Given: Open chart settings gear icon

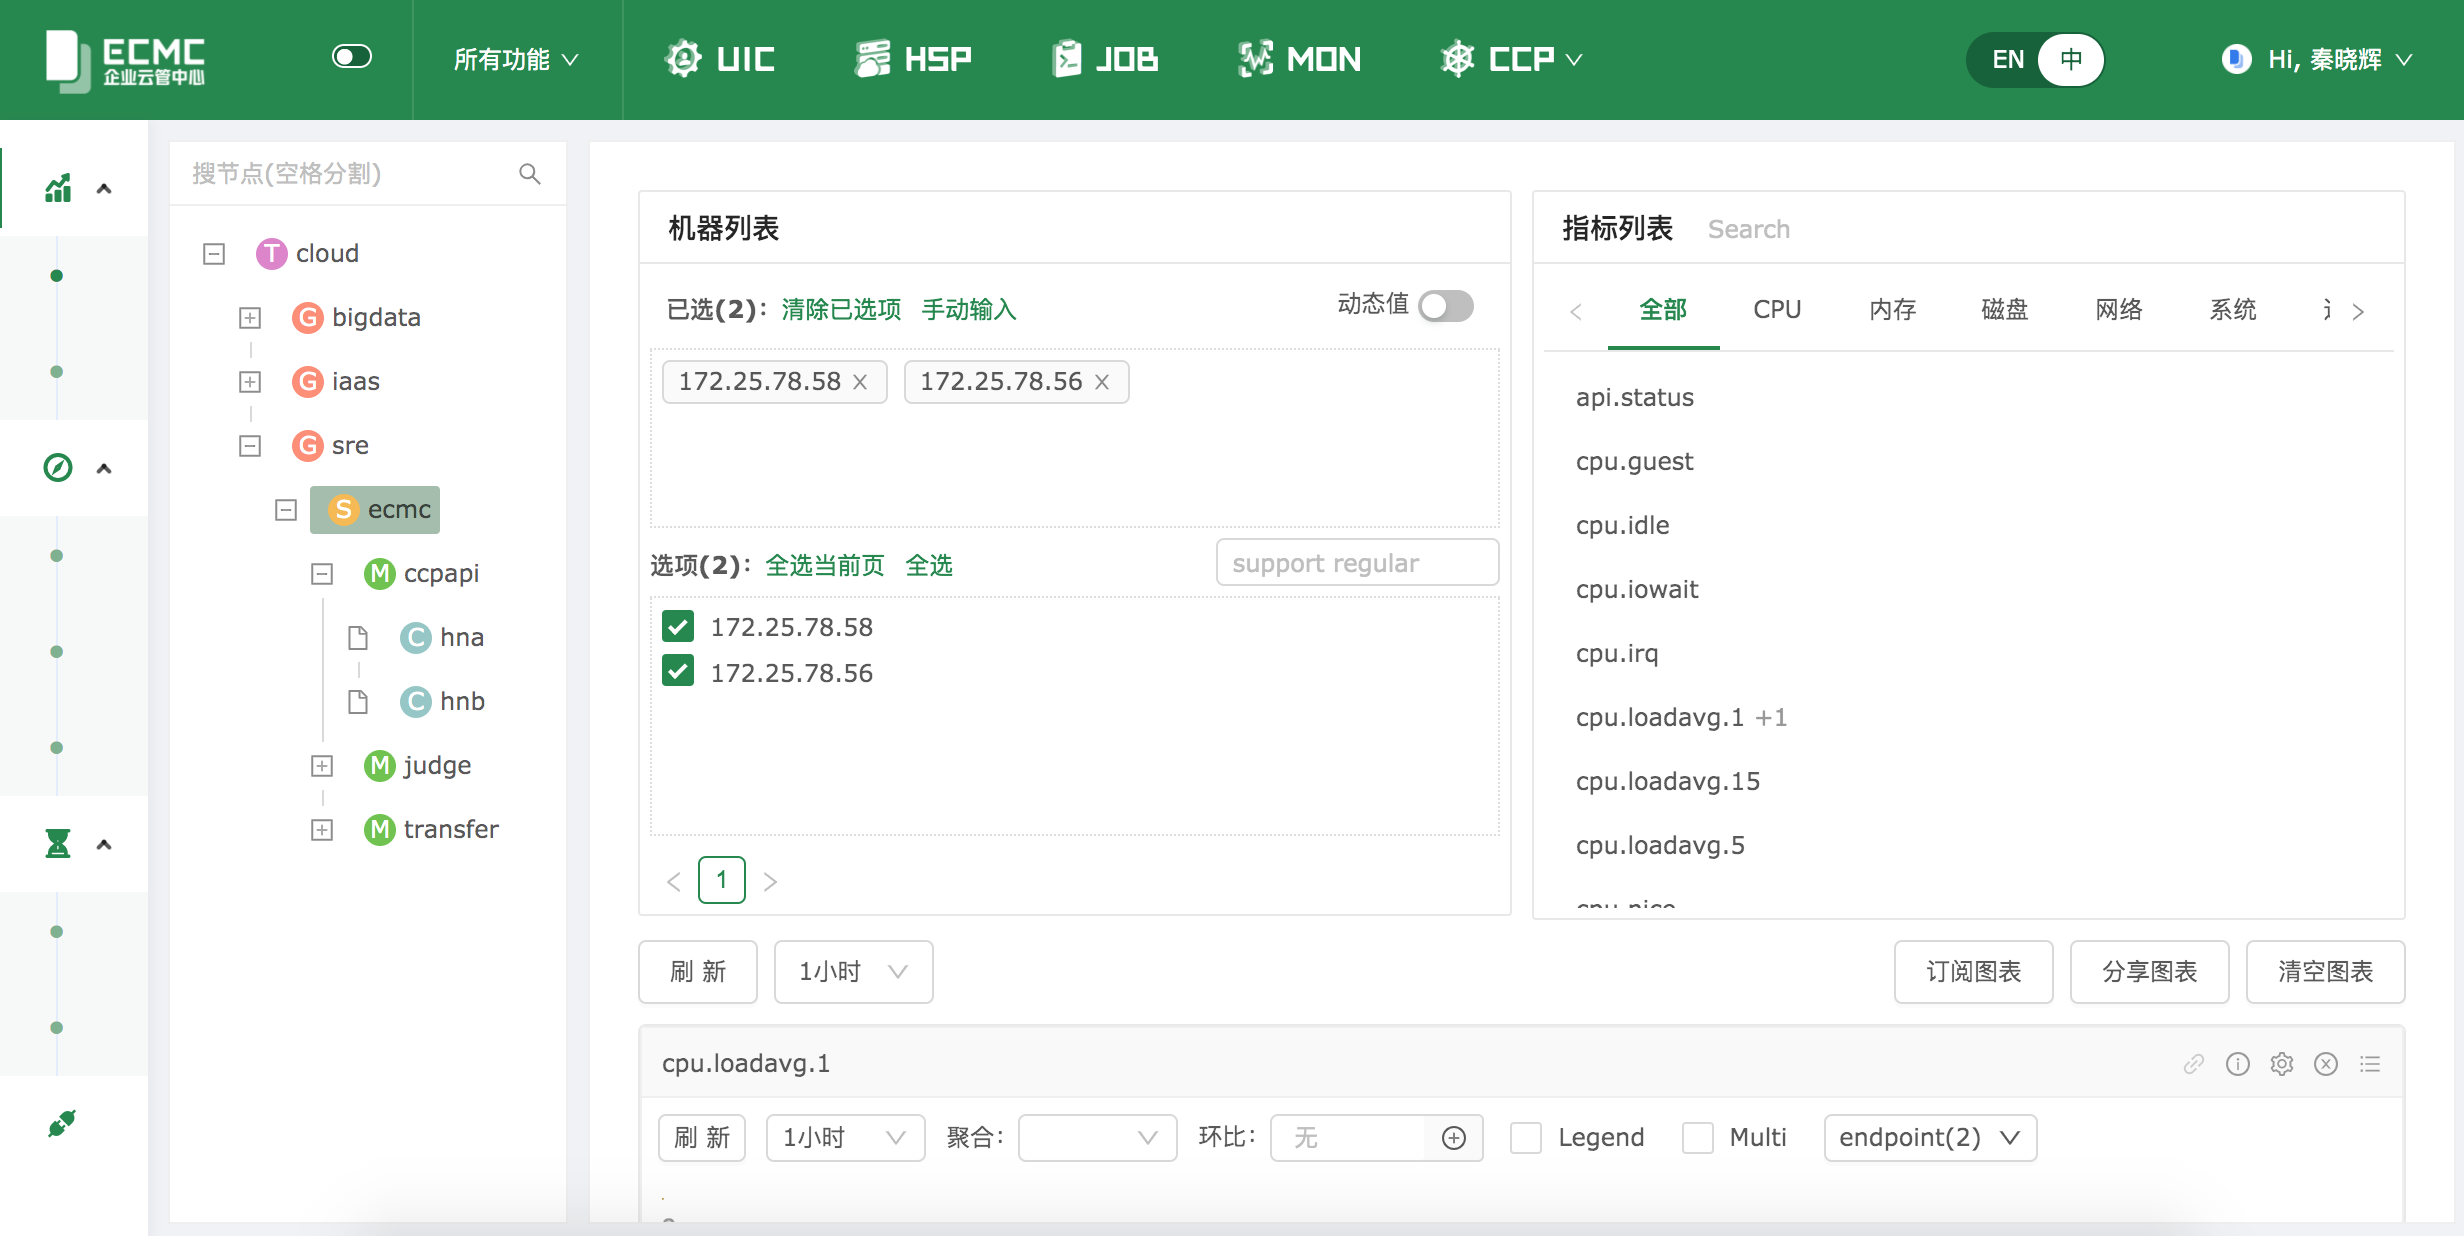Looking at the screenshot, I should pos(2282,1064).
